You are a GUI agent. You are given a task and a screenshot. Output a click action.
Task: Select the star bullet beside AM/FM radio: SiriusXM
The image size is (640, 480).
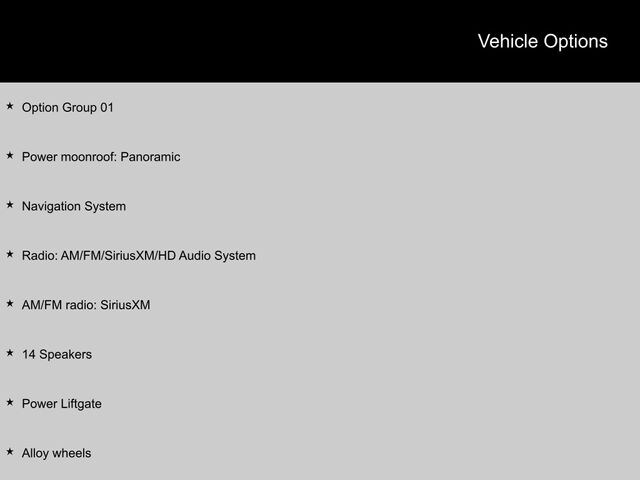(x=9, y=304)
